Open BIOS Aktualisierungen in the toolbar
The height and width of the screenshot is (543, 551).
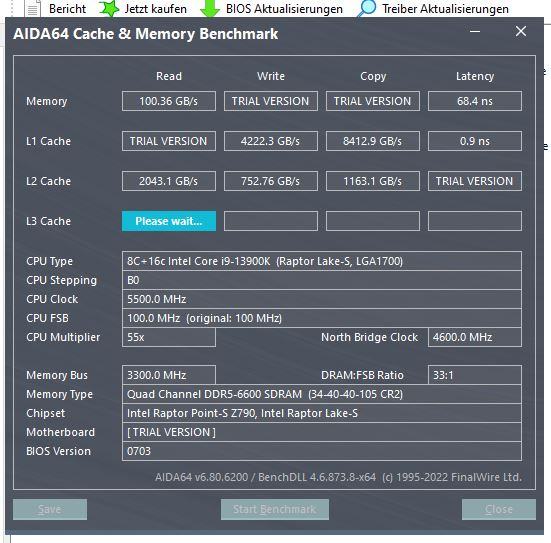pos(284,9)
